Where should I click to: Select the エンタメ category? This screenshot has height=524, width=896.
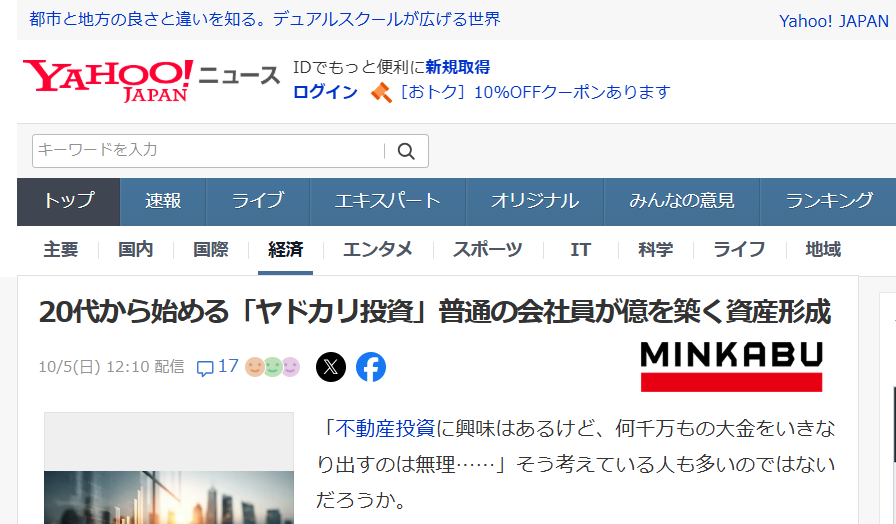pos(377,249)
